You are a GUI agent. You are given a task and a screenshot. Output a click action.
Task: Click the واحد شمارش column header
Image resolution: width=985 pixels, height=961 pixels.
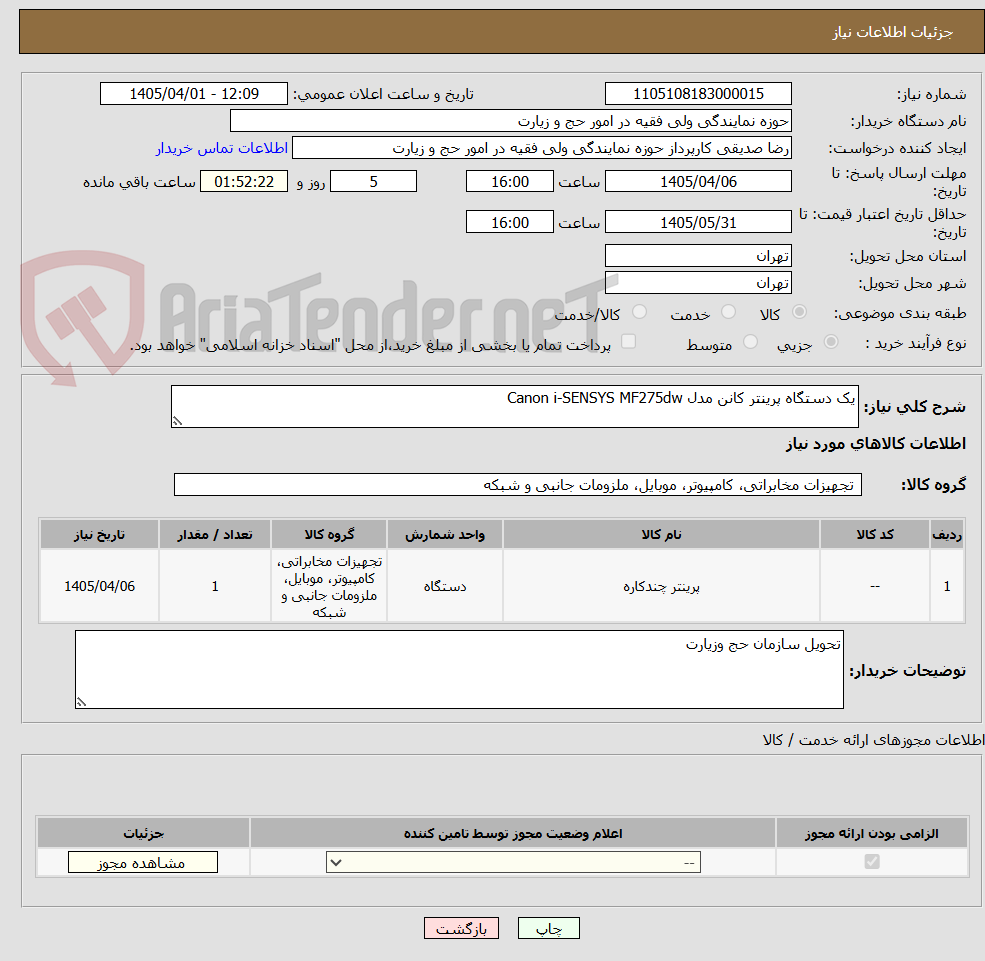coord(445,535)
